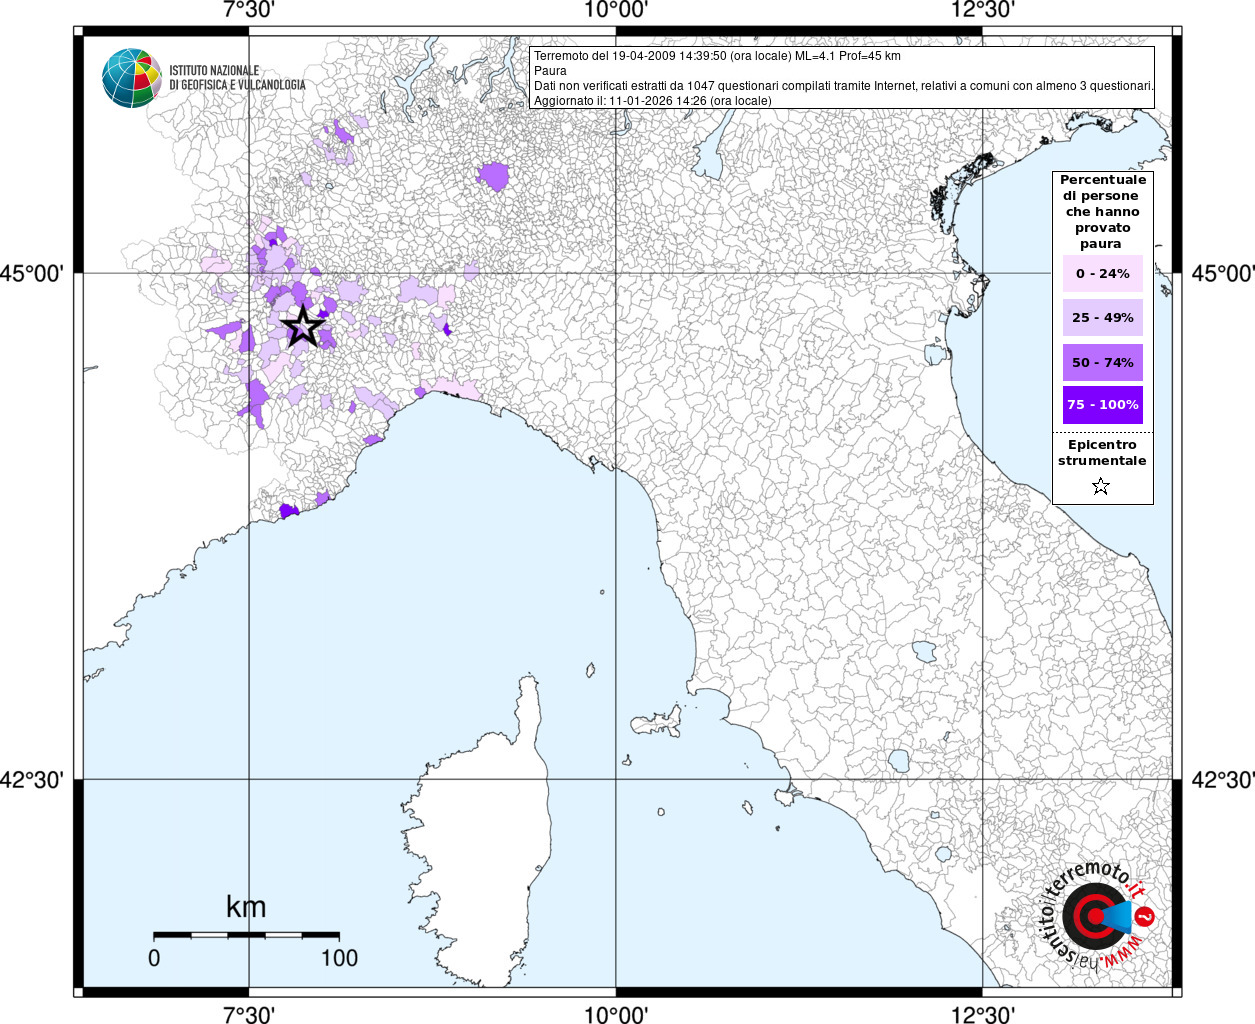
Task: Click the 'Epicentro strumentale' legend label
Action: pyautogui.click(x=1102, y=453)
